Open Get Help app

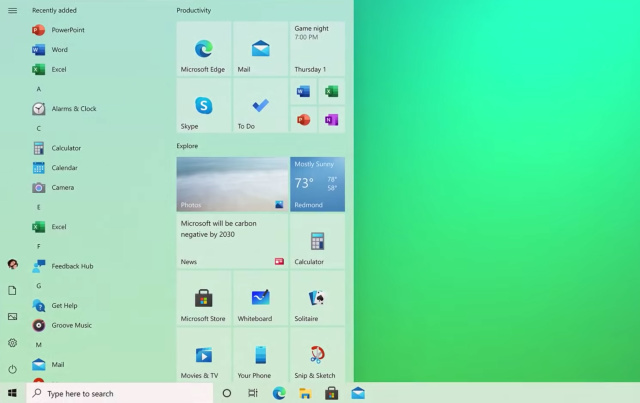(x=55, y=305)
